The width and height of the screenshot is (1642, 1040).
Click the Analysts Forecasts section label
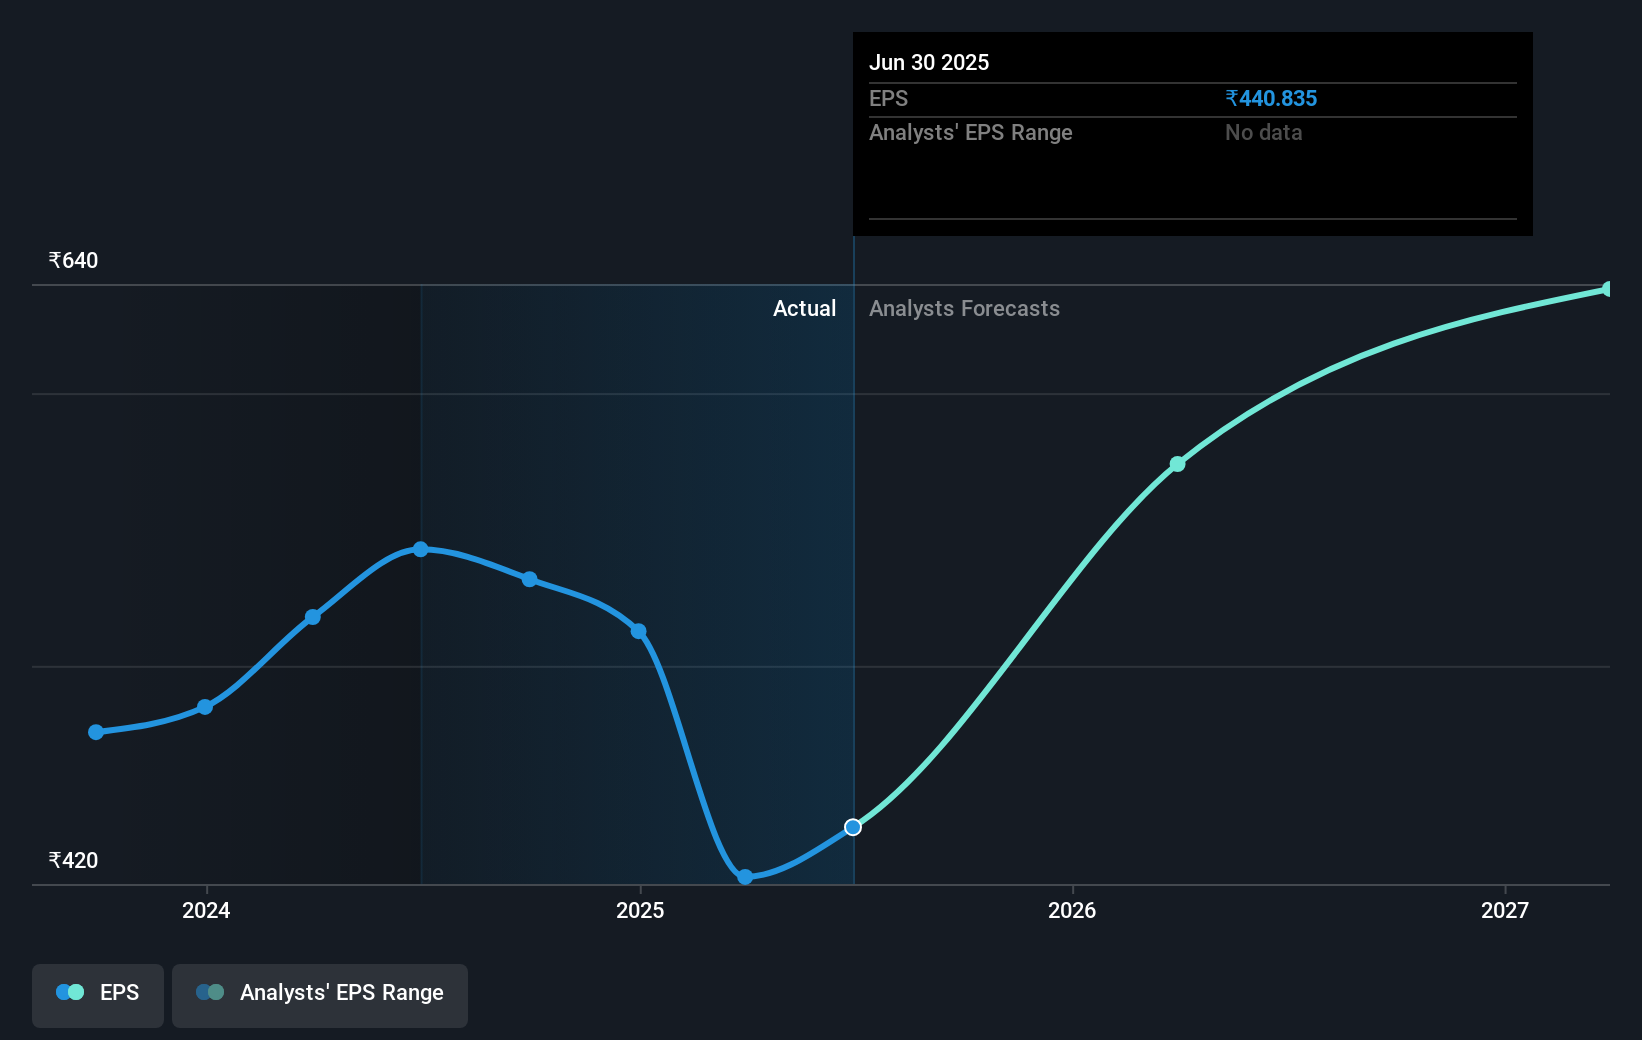[x=964, y=309]
